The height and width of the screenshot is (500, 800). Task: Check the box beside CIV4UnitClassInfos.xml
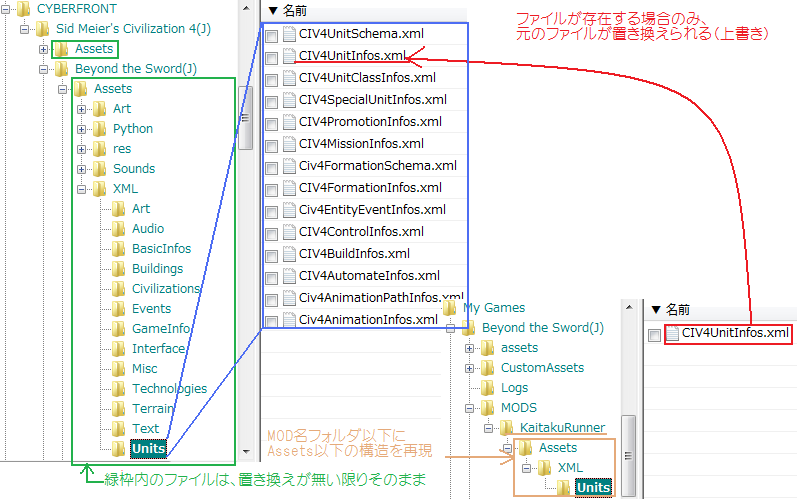click(x=272, y=78)
